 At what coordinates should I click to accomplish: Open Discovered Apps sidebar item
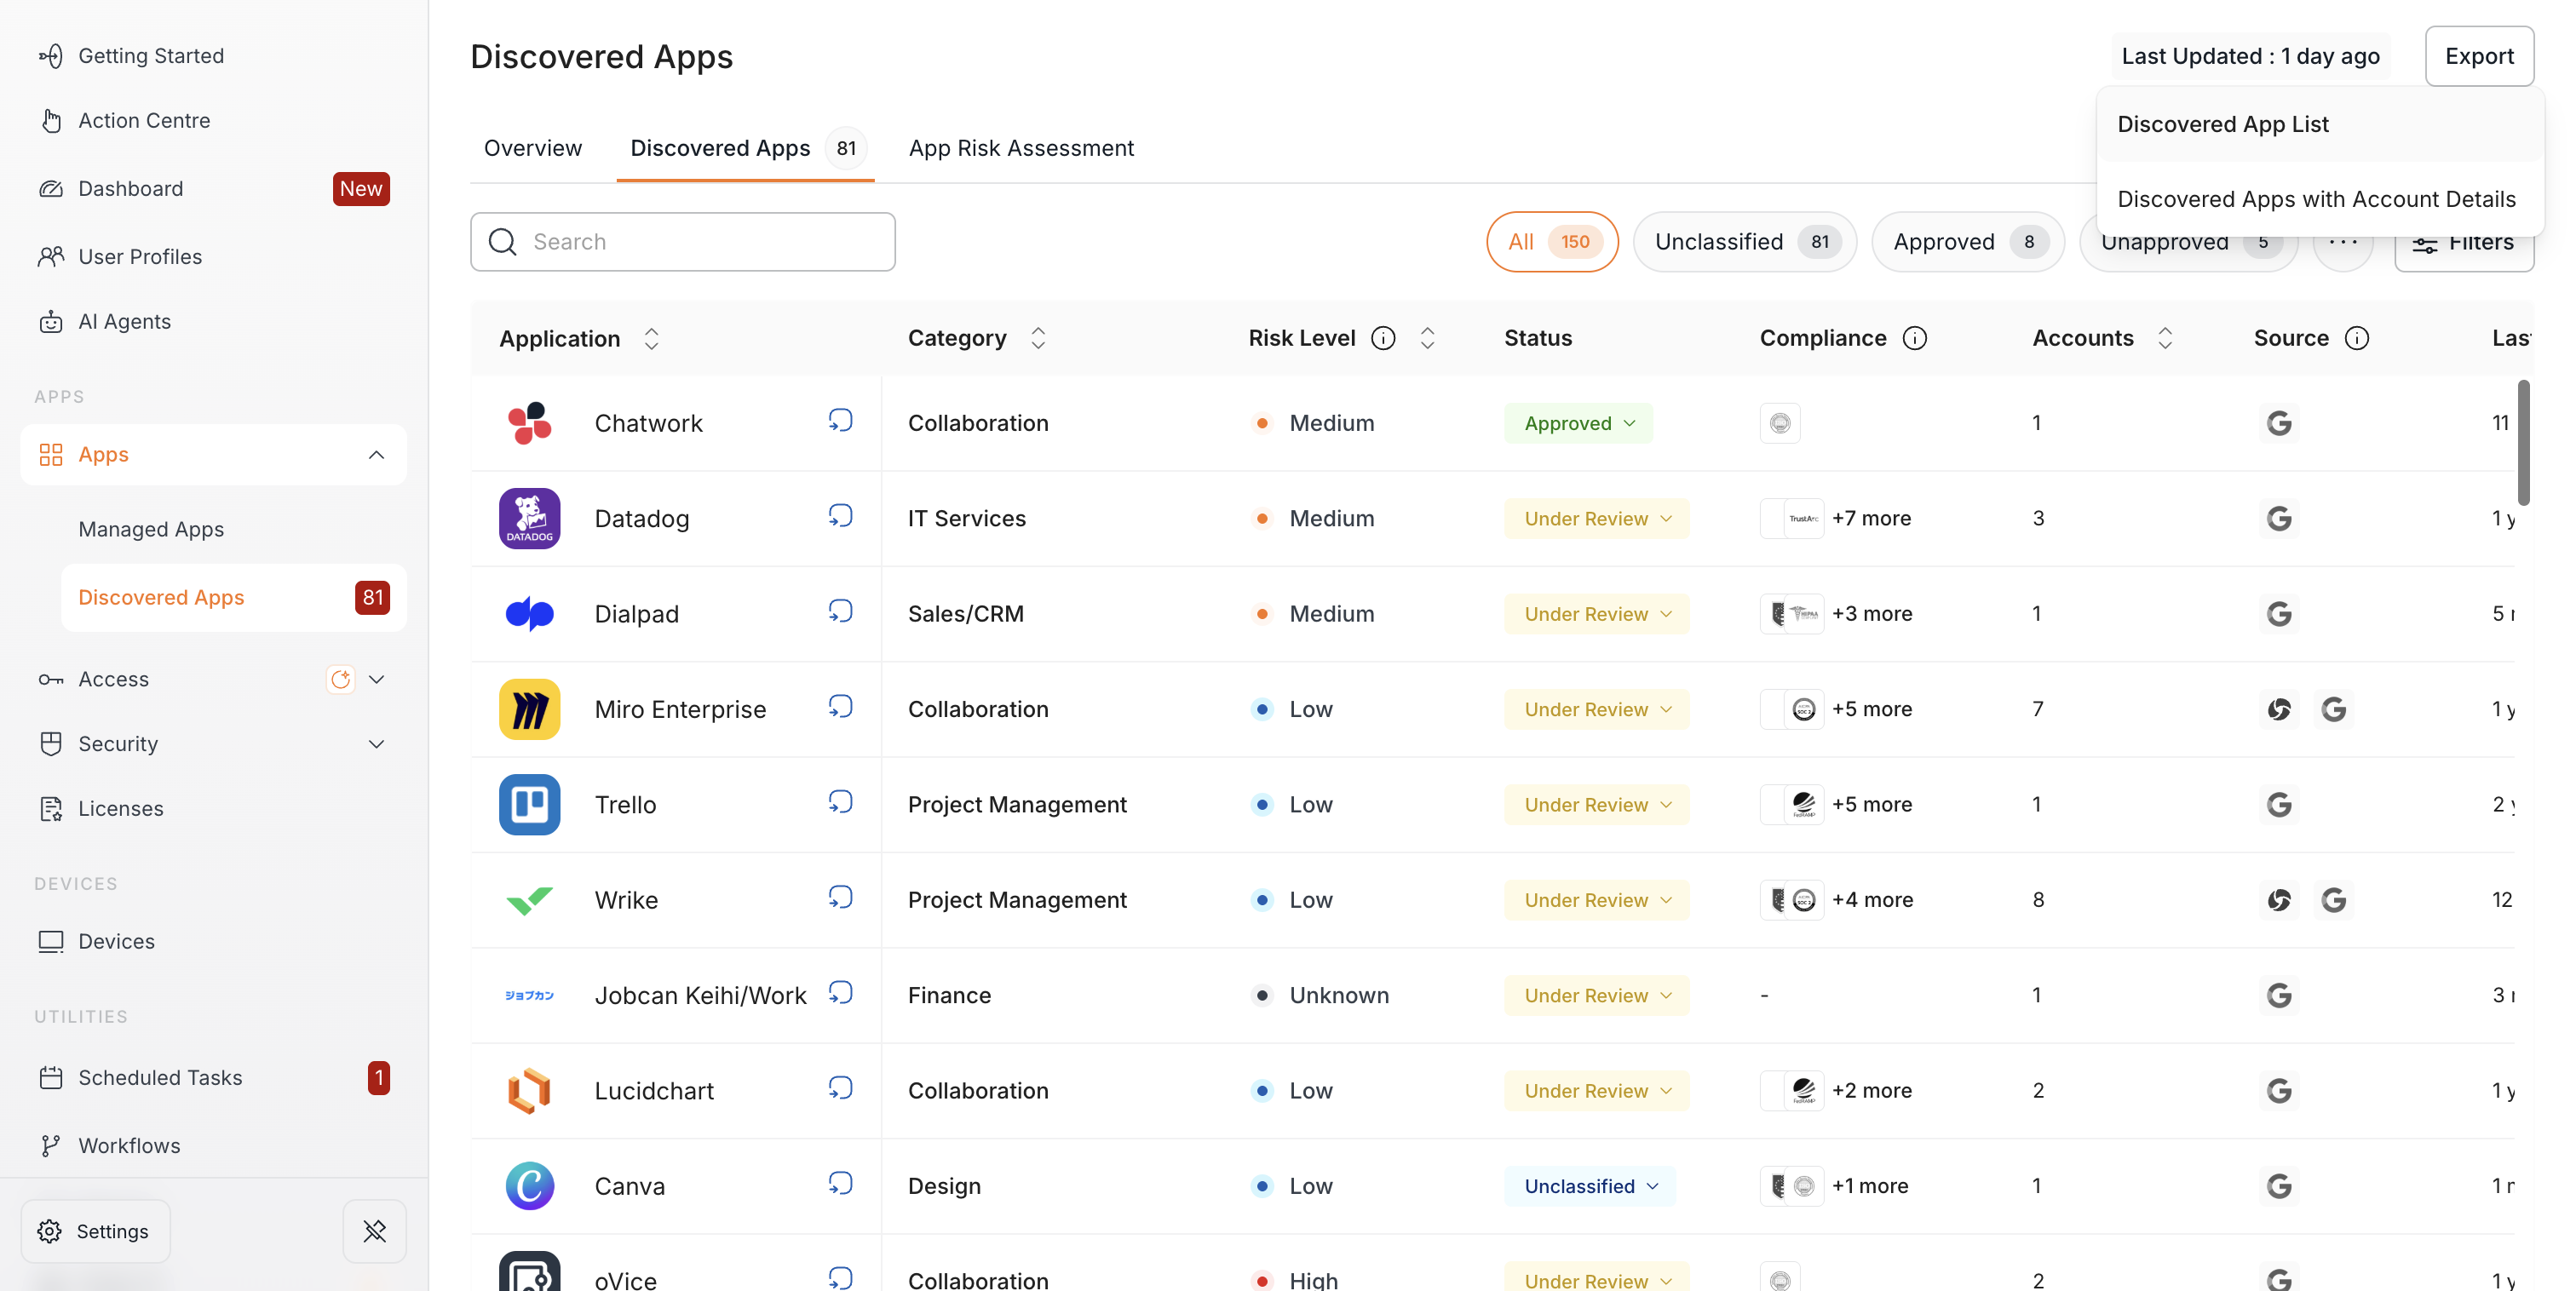click(x=234, y=597)
